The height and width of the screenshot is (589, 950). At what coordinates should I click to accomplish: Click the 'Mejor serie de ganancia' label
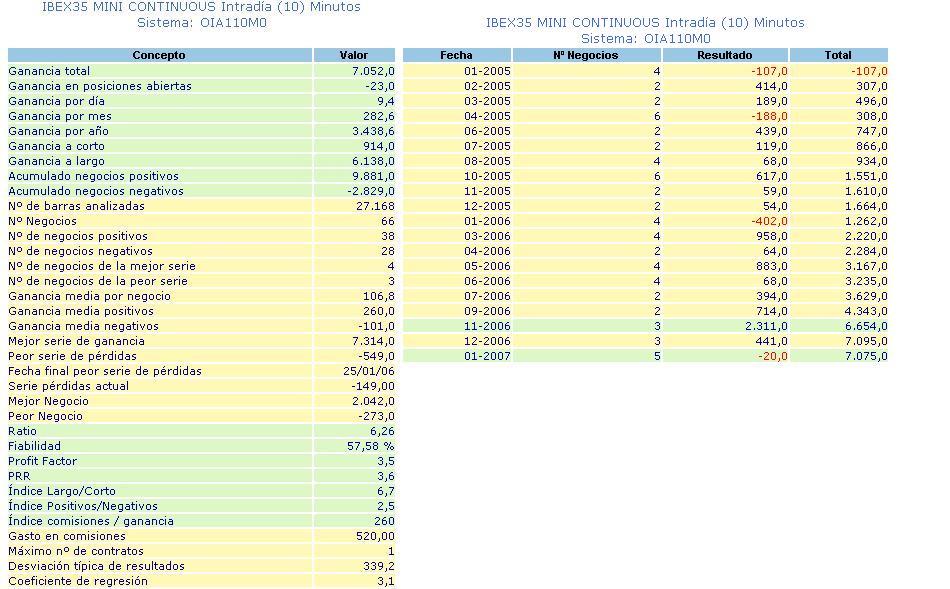click(76, 341)
